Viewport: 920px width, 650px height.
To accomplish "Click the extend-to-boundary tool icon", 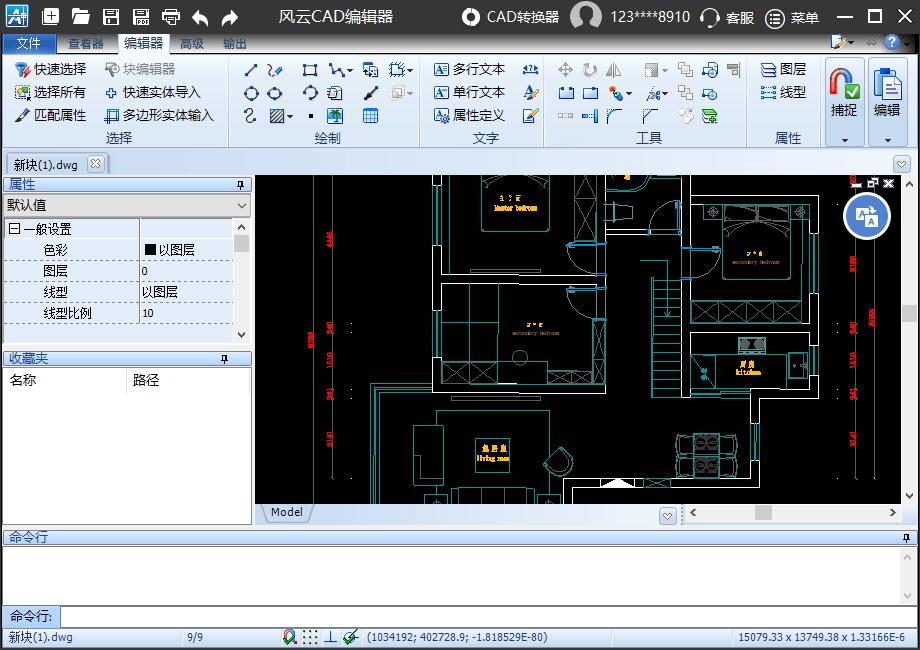I will tap(590, 116).
